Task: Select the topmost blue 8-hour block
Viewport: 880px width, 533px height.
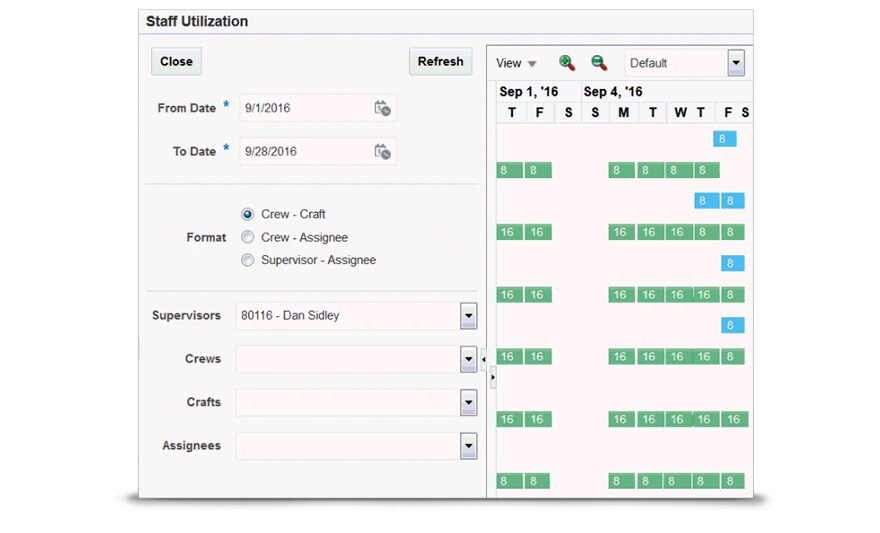Action: (725, 139)
